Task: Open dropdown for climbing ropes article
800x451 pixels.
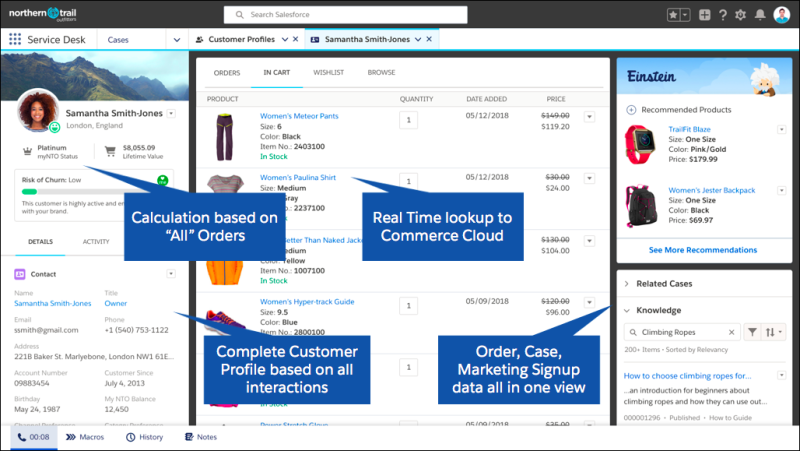Action: point(781,375)
